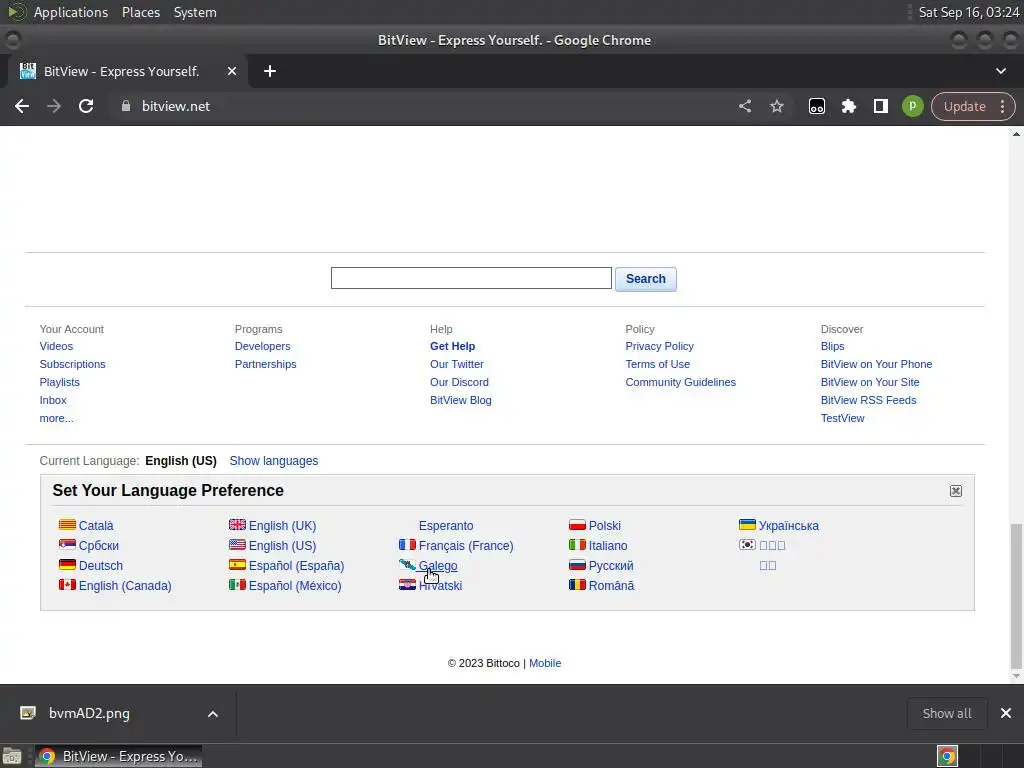Open the Privacy Policy link

point(660,346)
